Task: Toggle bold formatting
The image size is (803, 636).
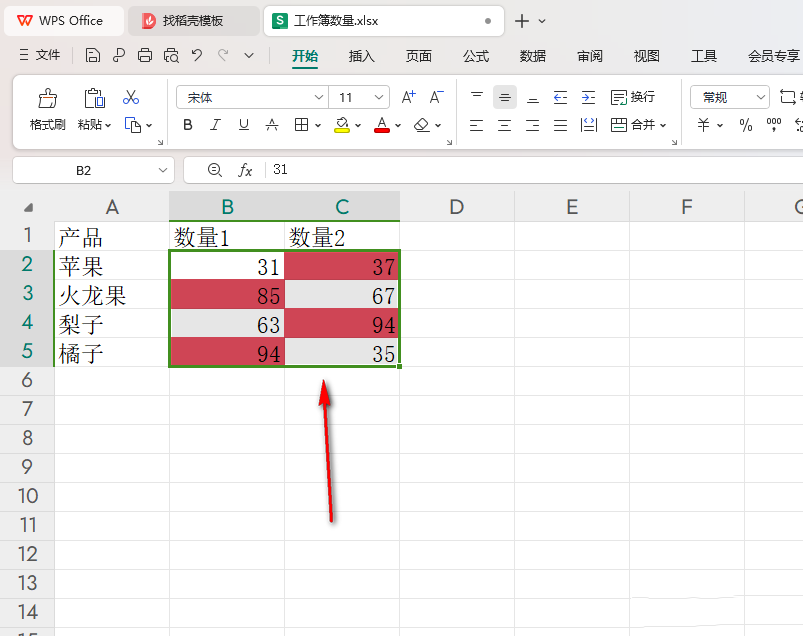Action: 188,125
